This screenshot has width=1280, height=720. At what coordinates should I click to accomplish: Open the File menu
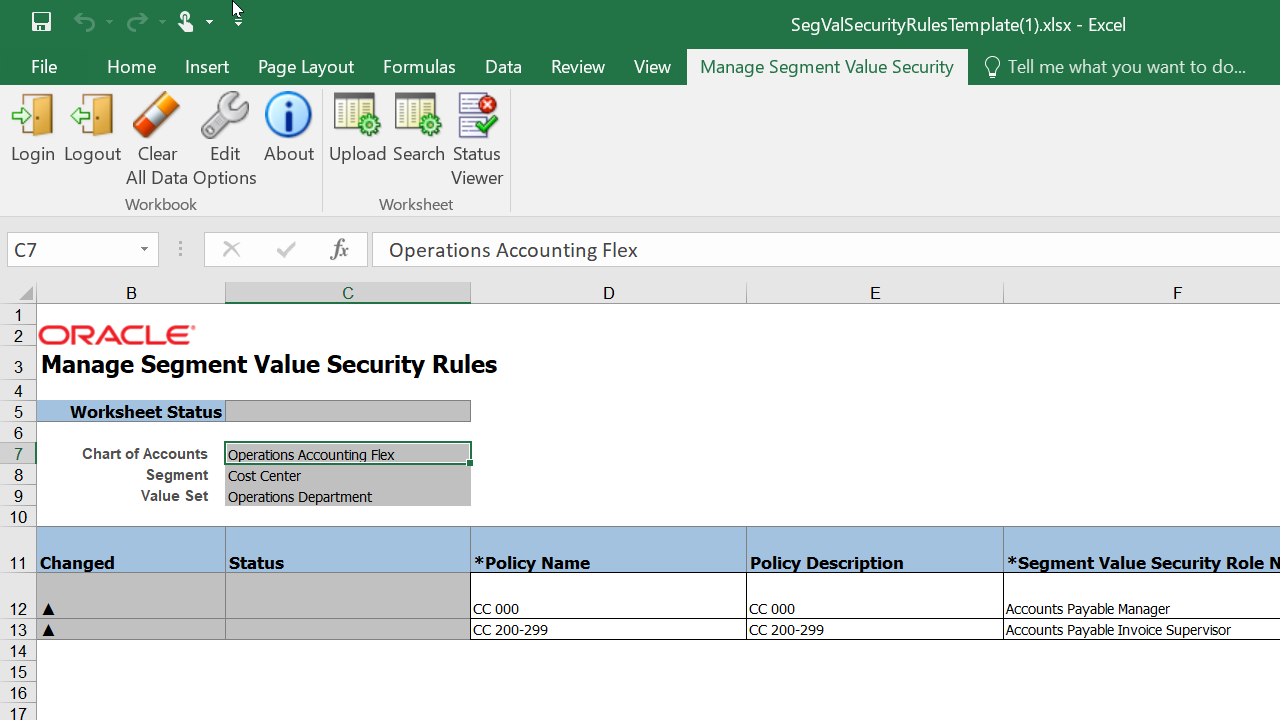click(44, 67)
